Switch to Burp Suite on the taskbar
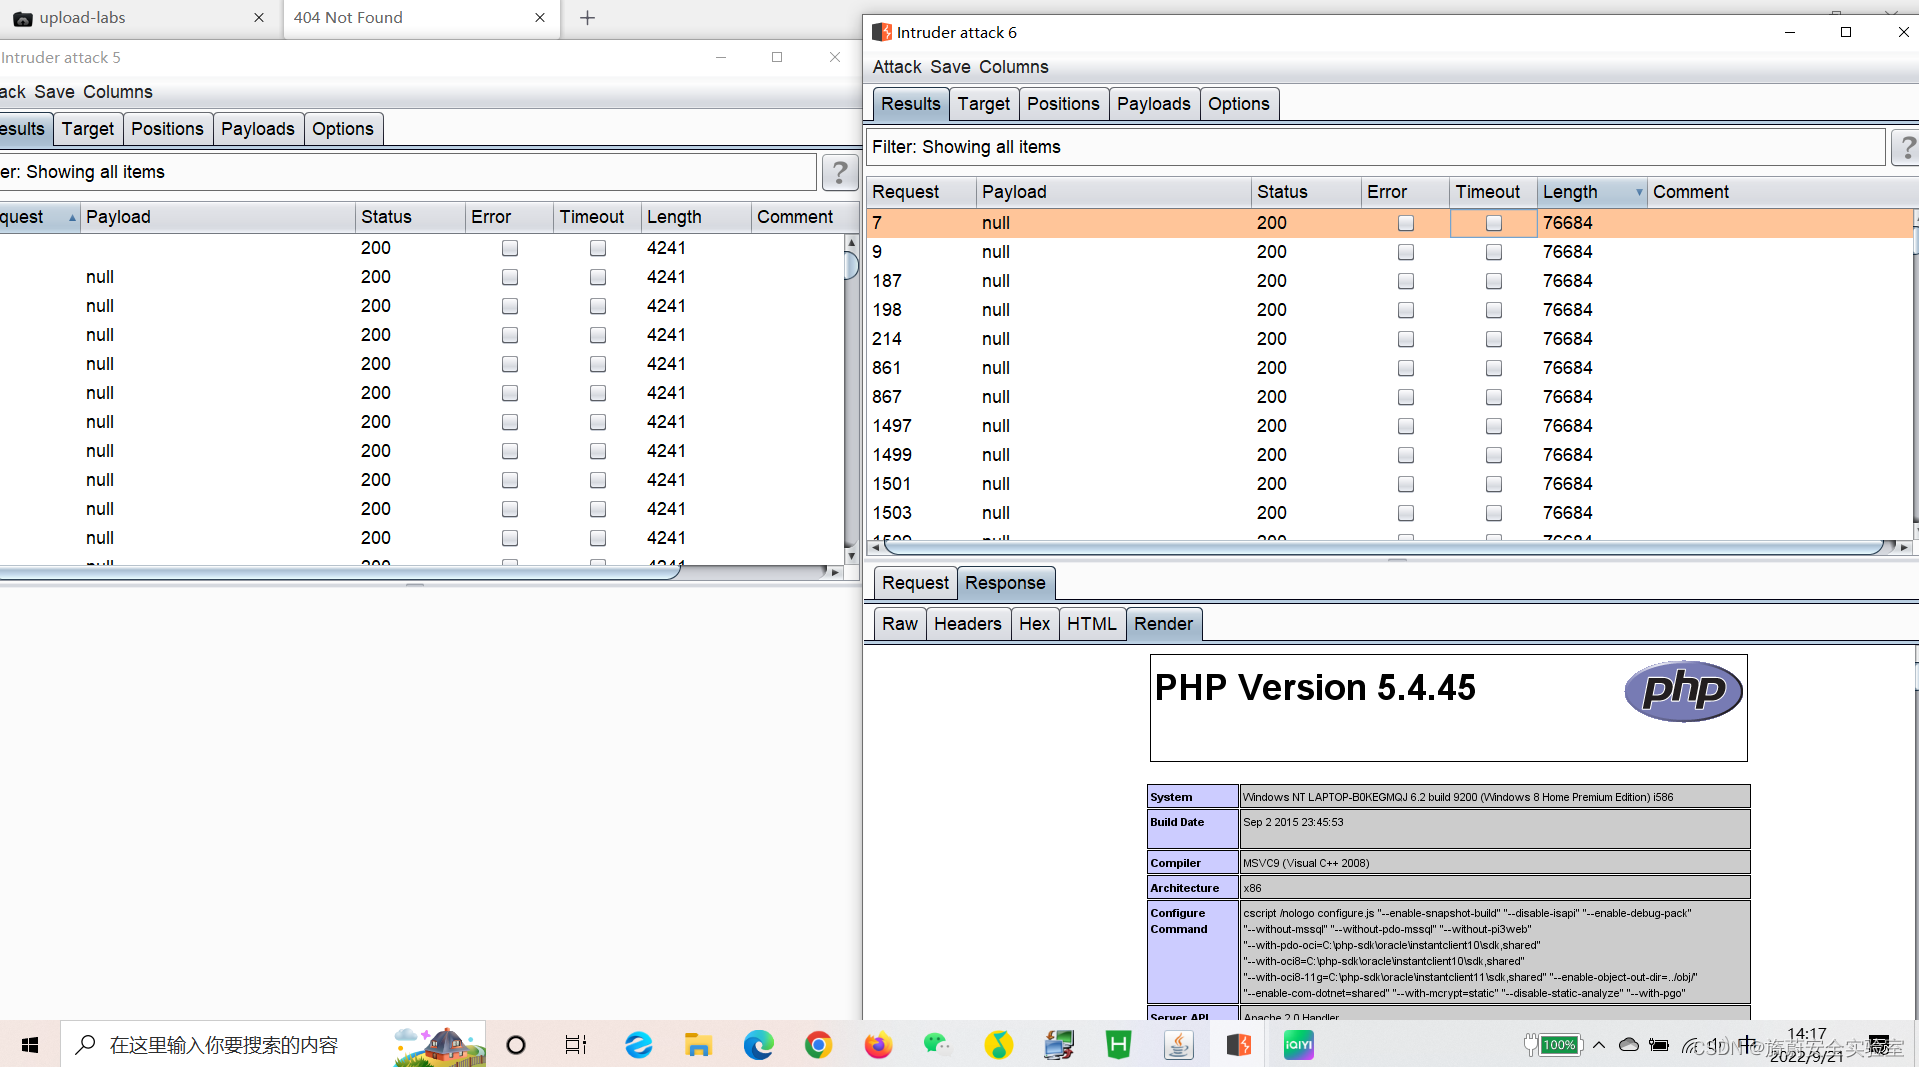Image resolution: width=1919 pixels, height=1067 pixels. tap(1239, 1045)
